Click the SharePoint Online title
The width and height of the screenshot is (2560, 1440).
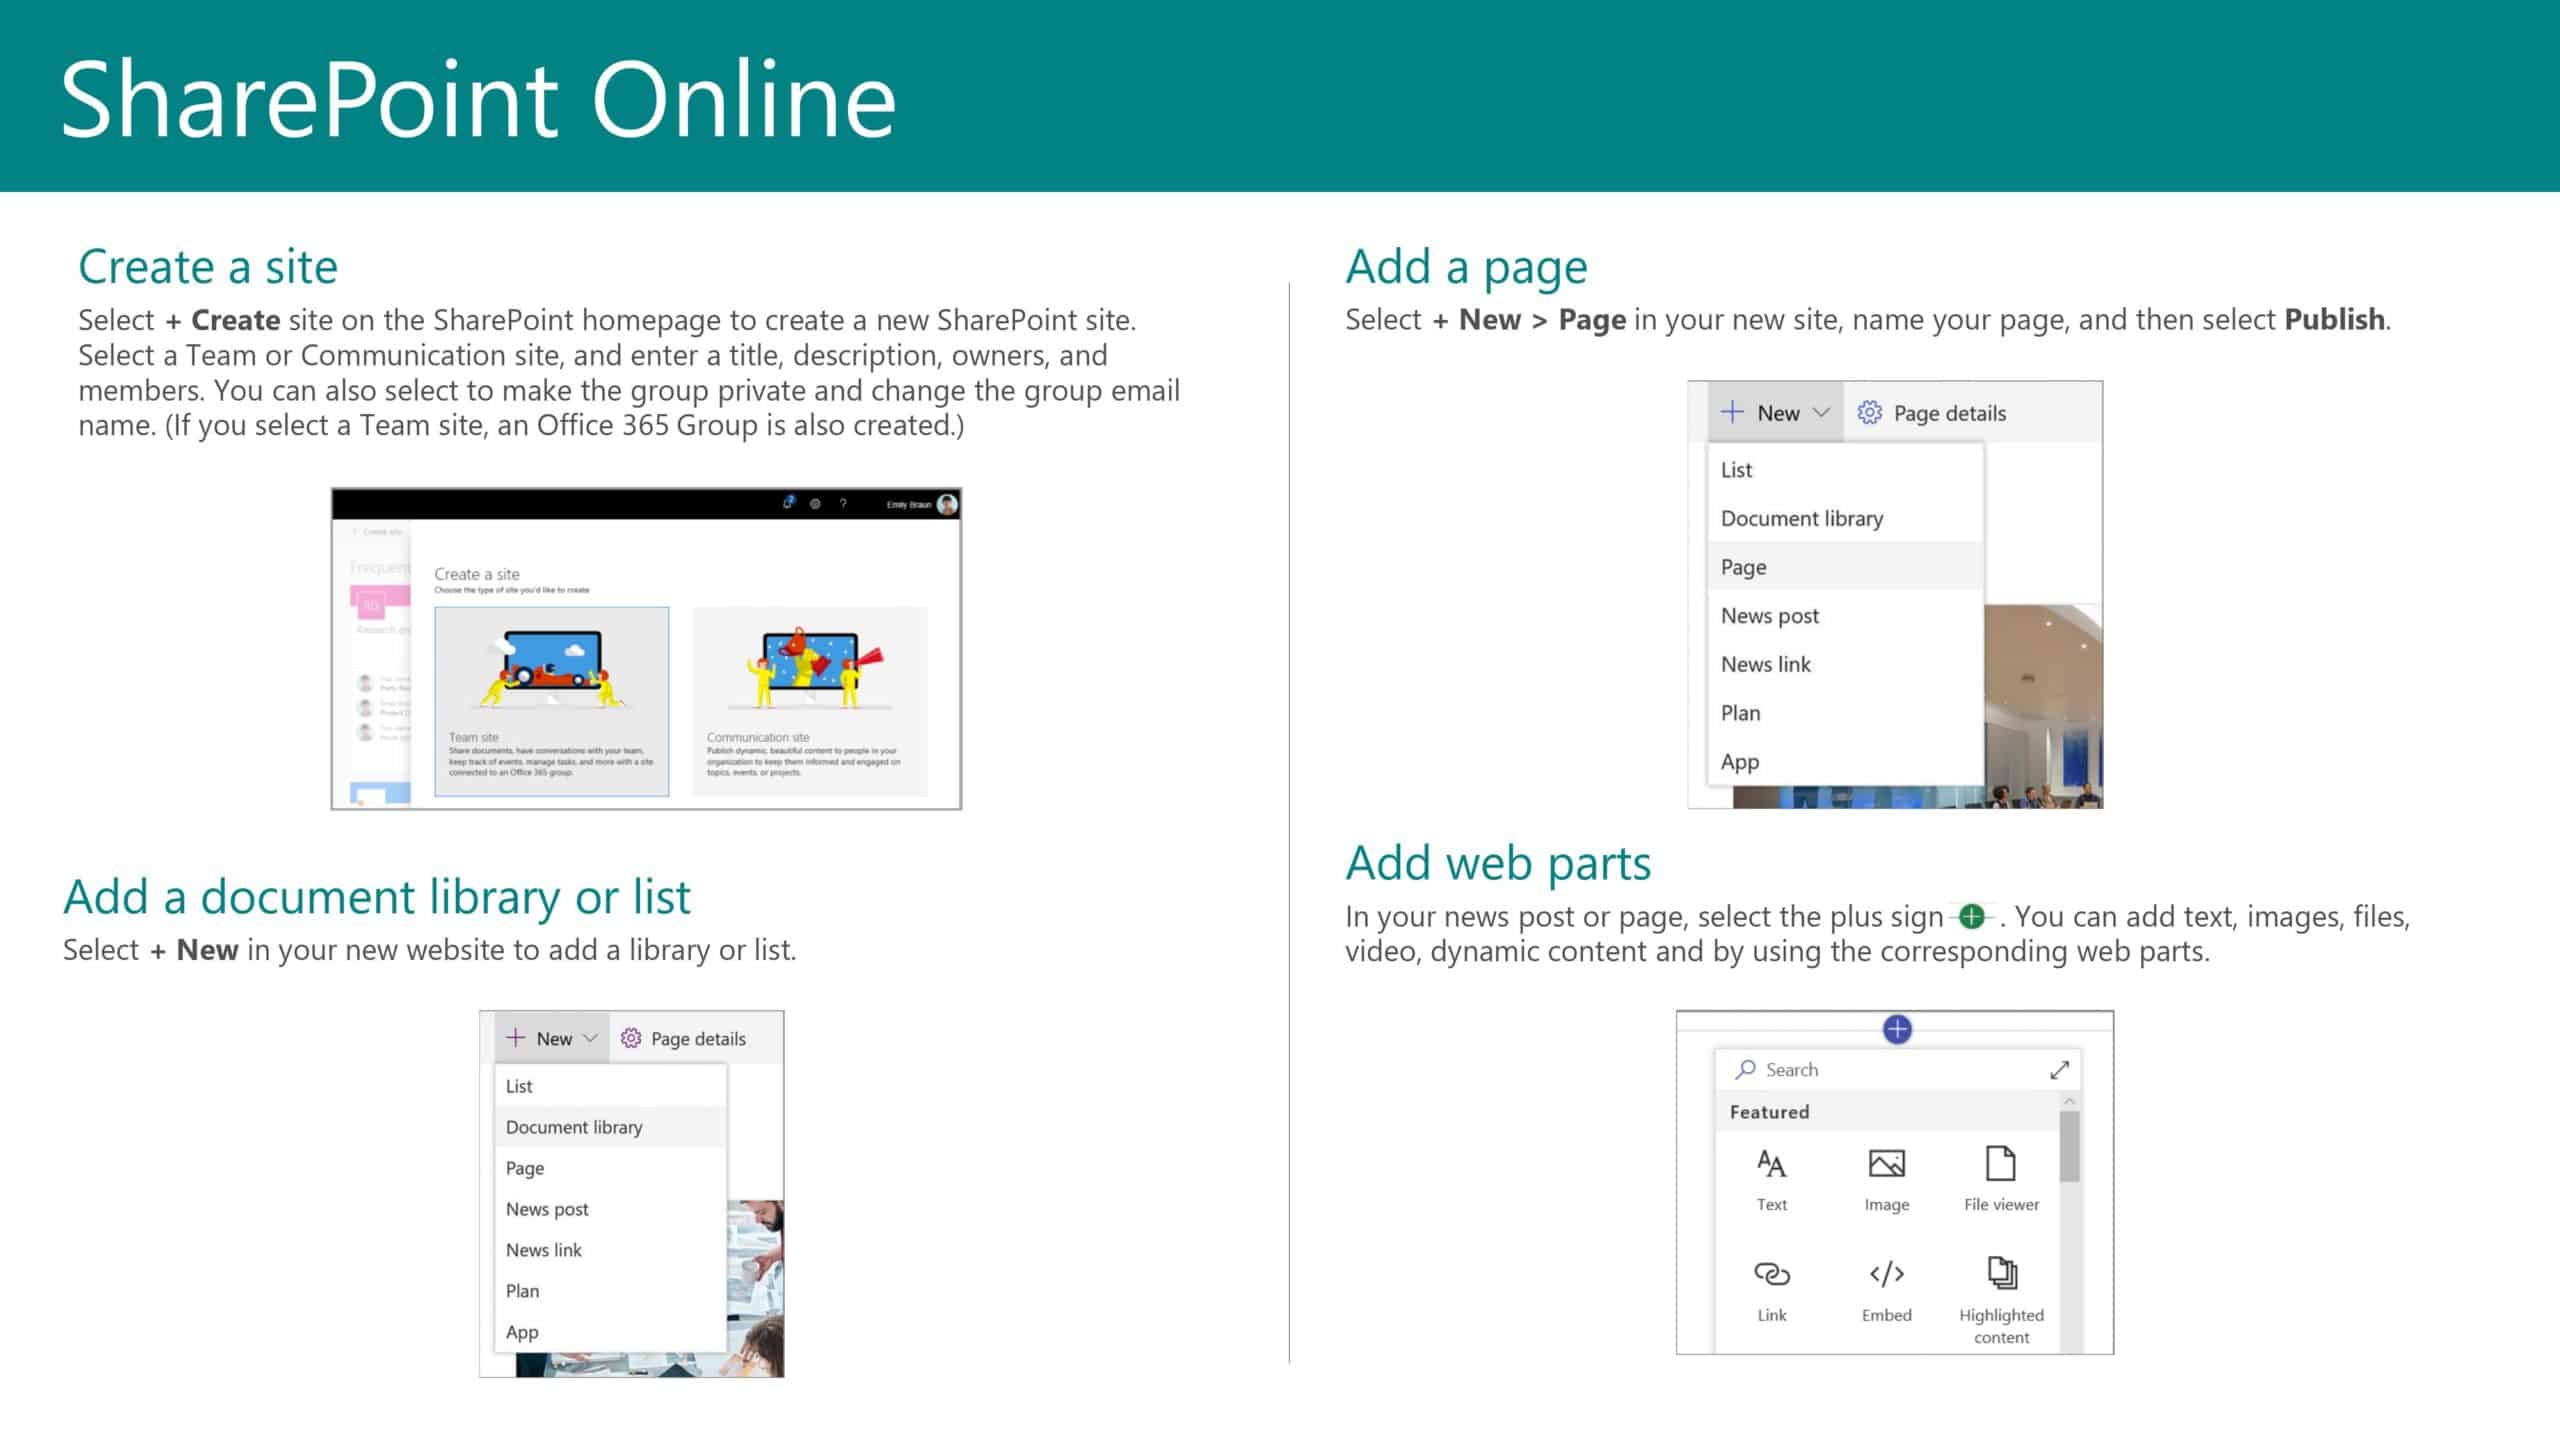(x=478, y=99)
